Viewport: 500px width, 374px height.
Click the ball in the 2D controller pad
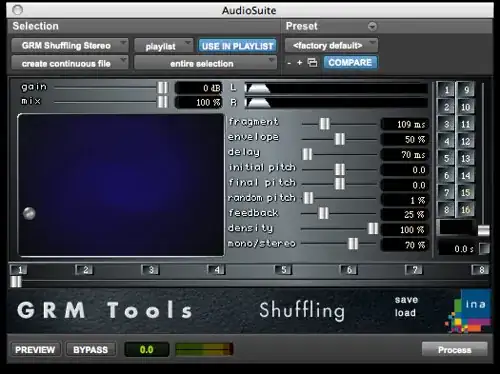(29, 213)
